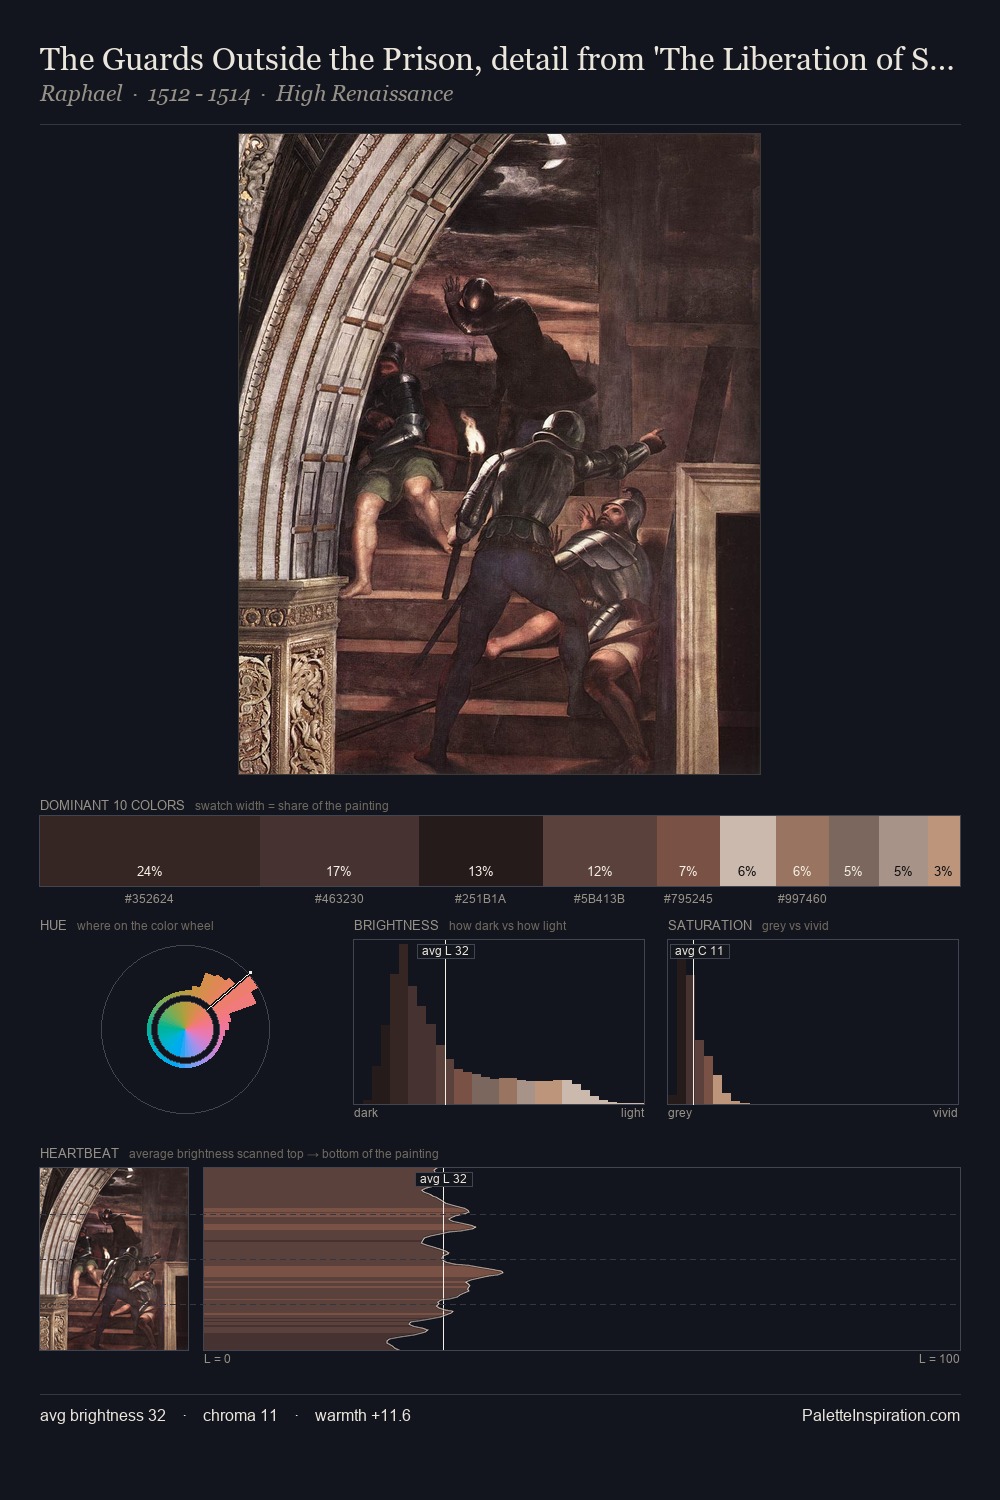Click the 'SATURATION' section heading
The image size is (1000, 1500).
pos(710,925)
